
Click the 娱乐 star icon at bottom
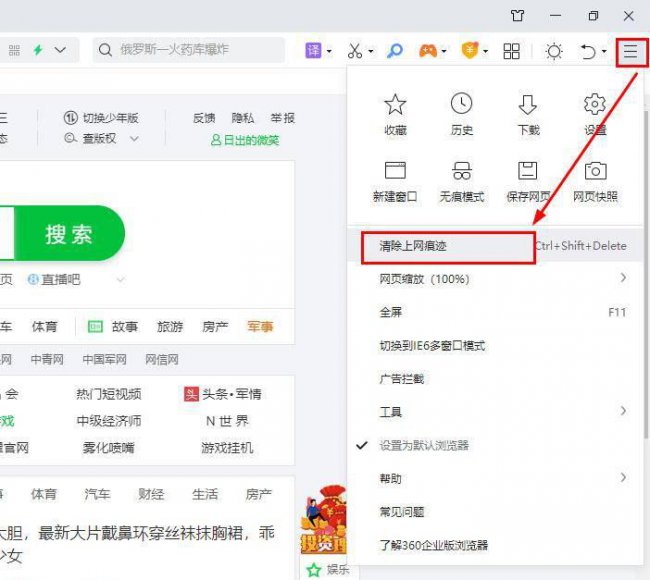point(314,570)
